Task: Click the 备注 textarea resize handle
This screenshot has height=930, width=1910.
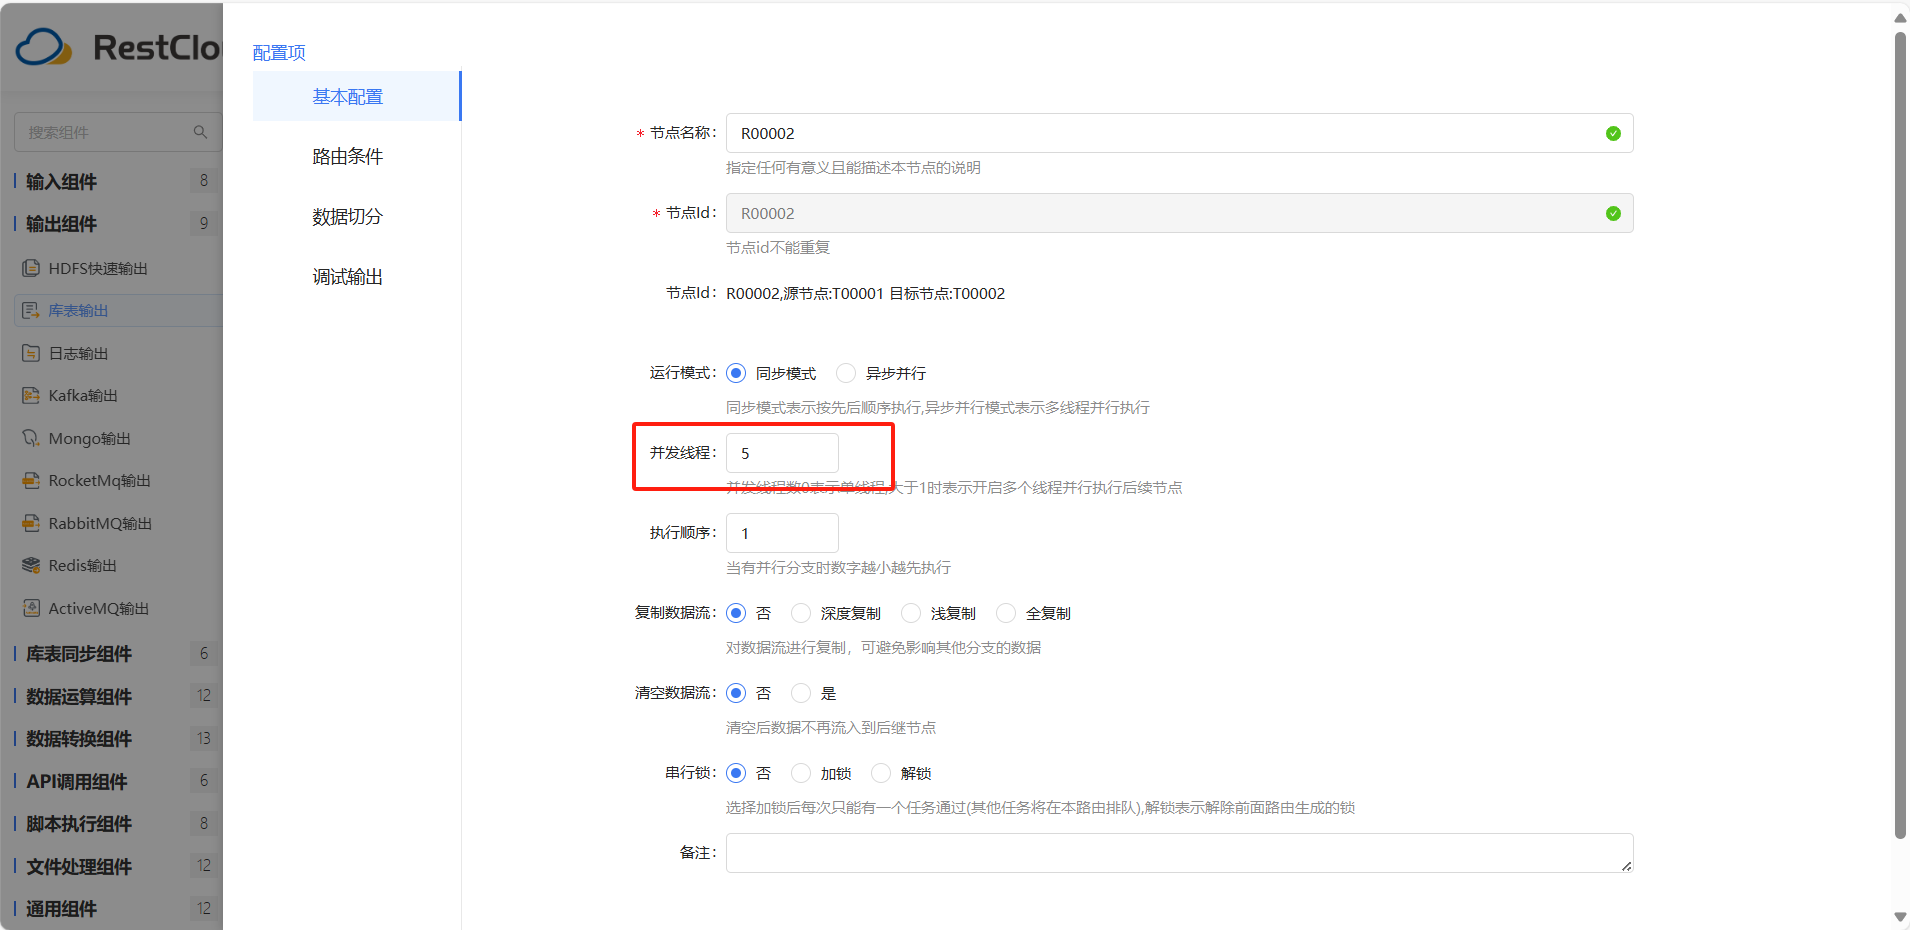Action: (1627, 866)
